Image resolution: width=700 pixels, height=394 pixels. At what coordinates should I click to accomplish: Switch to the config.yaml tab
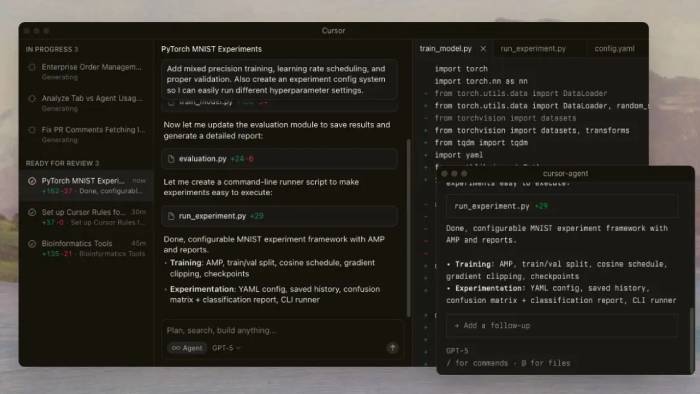[x=614, y=49]
